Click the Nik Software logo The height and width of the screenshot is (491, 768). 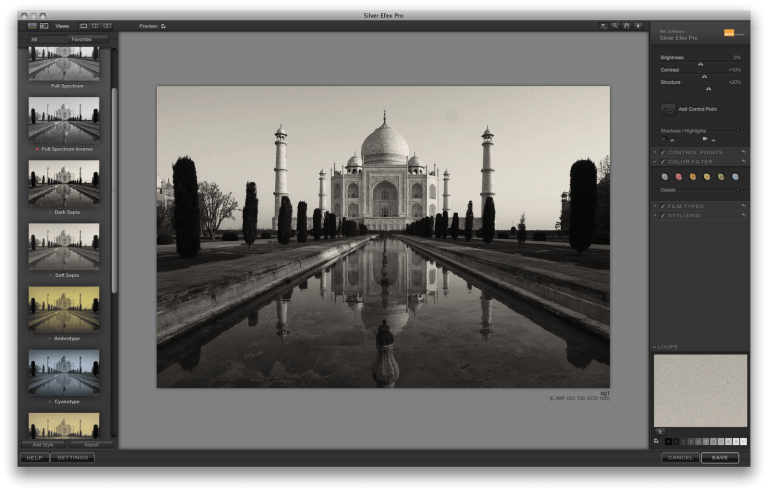coord(733,33)
